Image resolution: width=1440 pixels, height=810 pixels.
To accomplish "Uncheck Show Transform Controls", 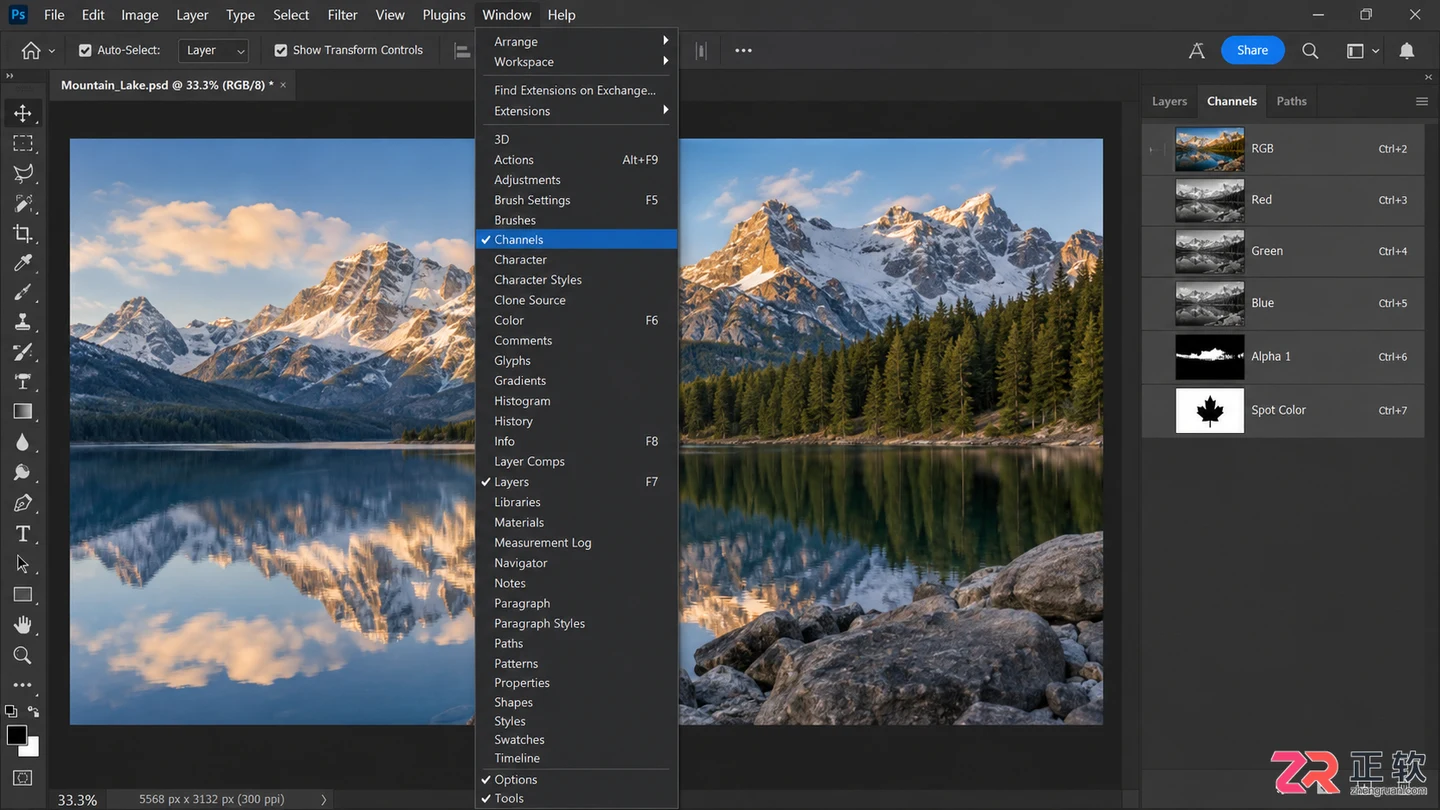I will [x=281, y=50].
